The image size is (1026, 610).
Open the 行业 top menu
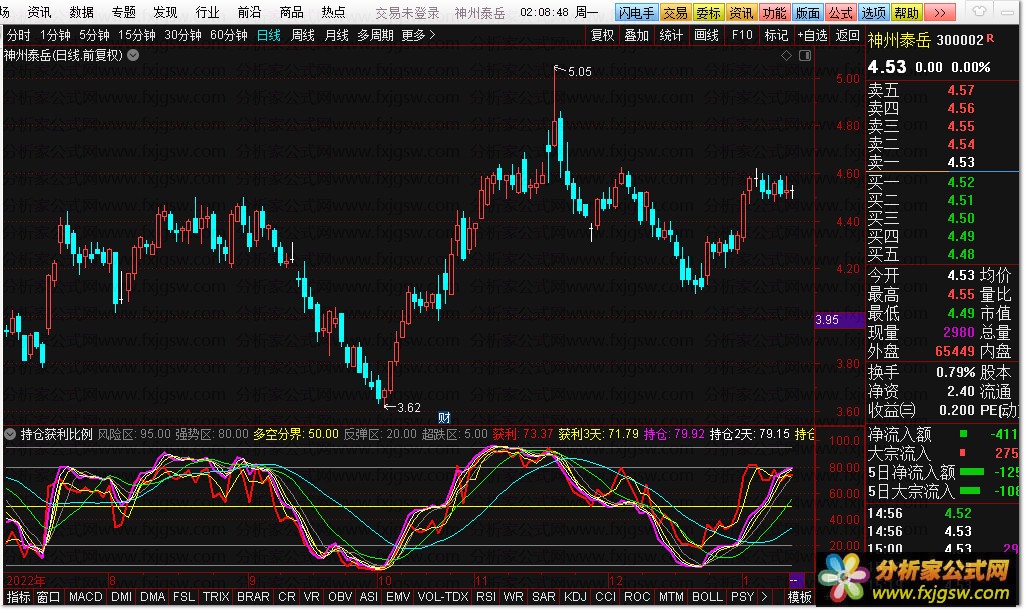click(x=207, y=12)
